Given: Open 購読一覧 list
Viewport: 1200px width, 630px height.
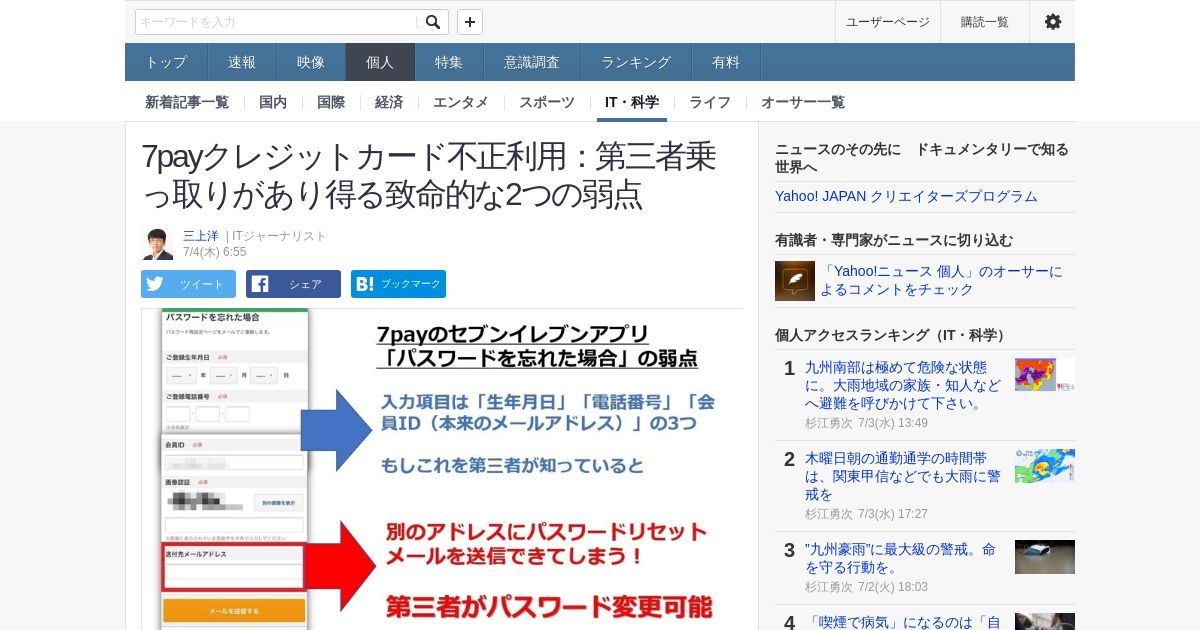Looking at the screenshot, I should pyautogui.click(x=985, y=22).
